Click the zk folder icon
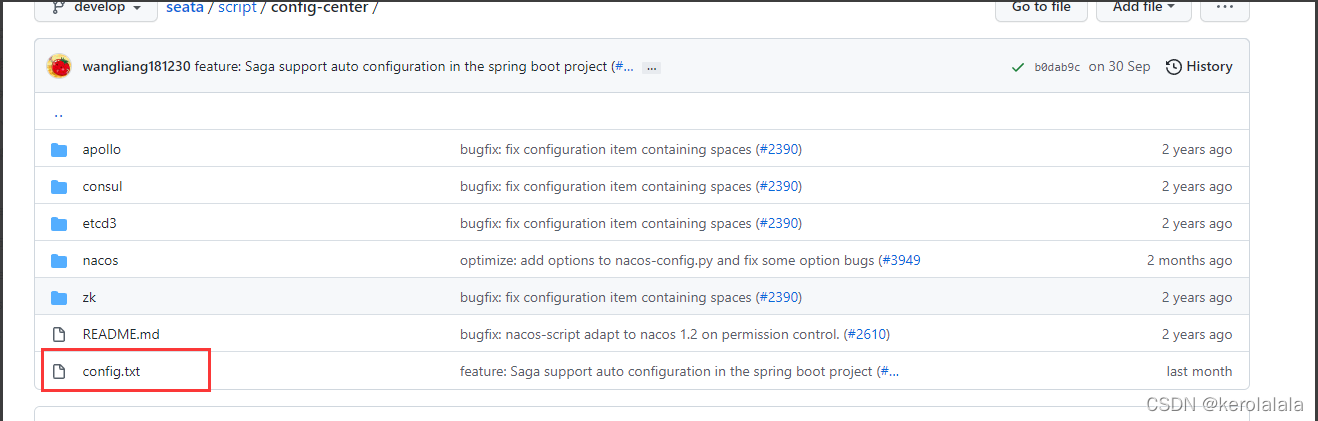The width and height of the screenshot is (1318, 421). point(60,298)
